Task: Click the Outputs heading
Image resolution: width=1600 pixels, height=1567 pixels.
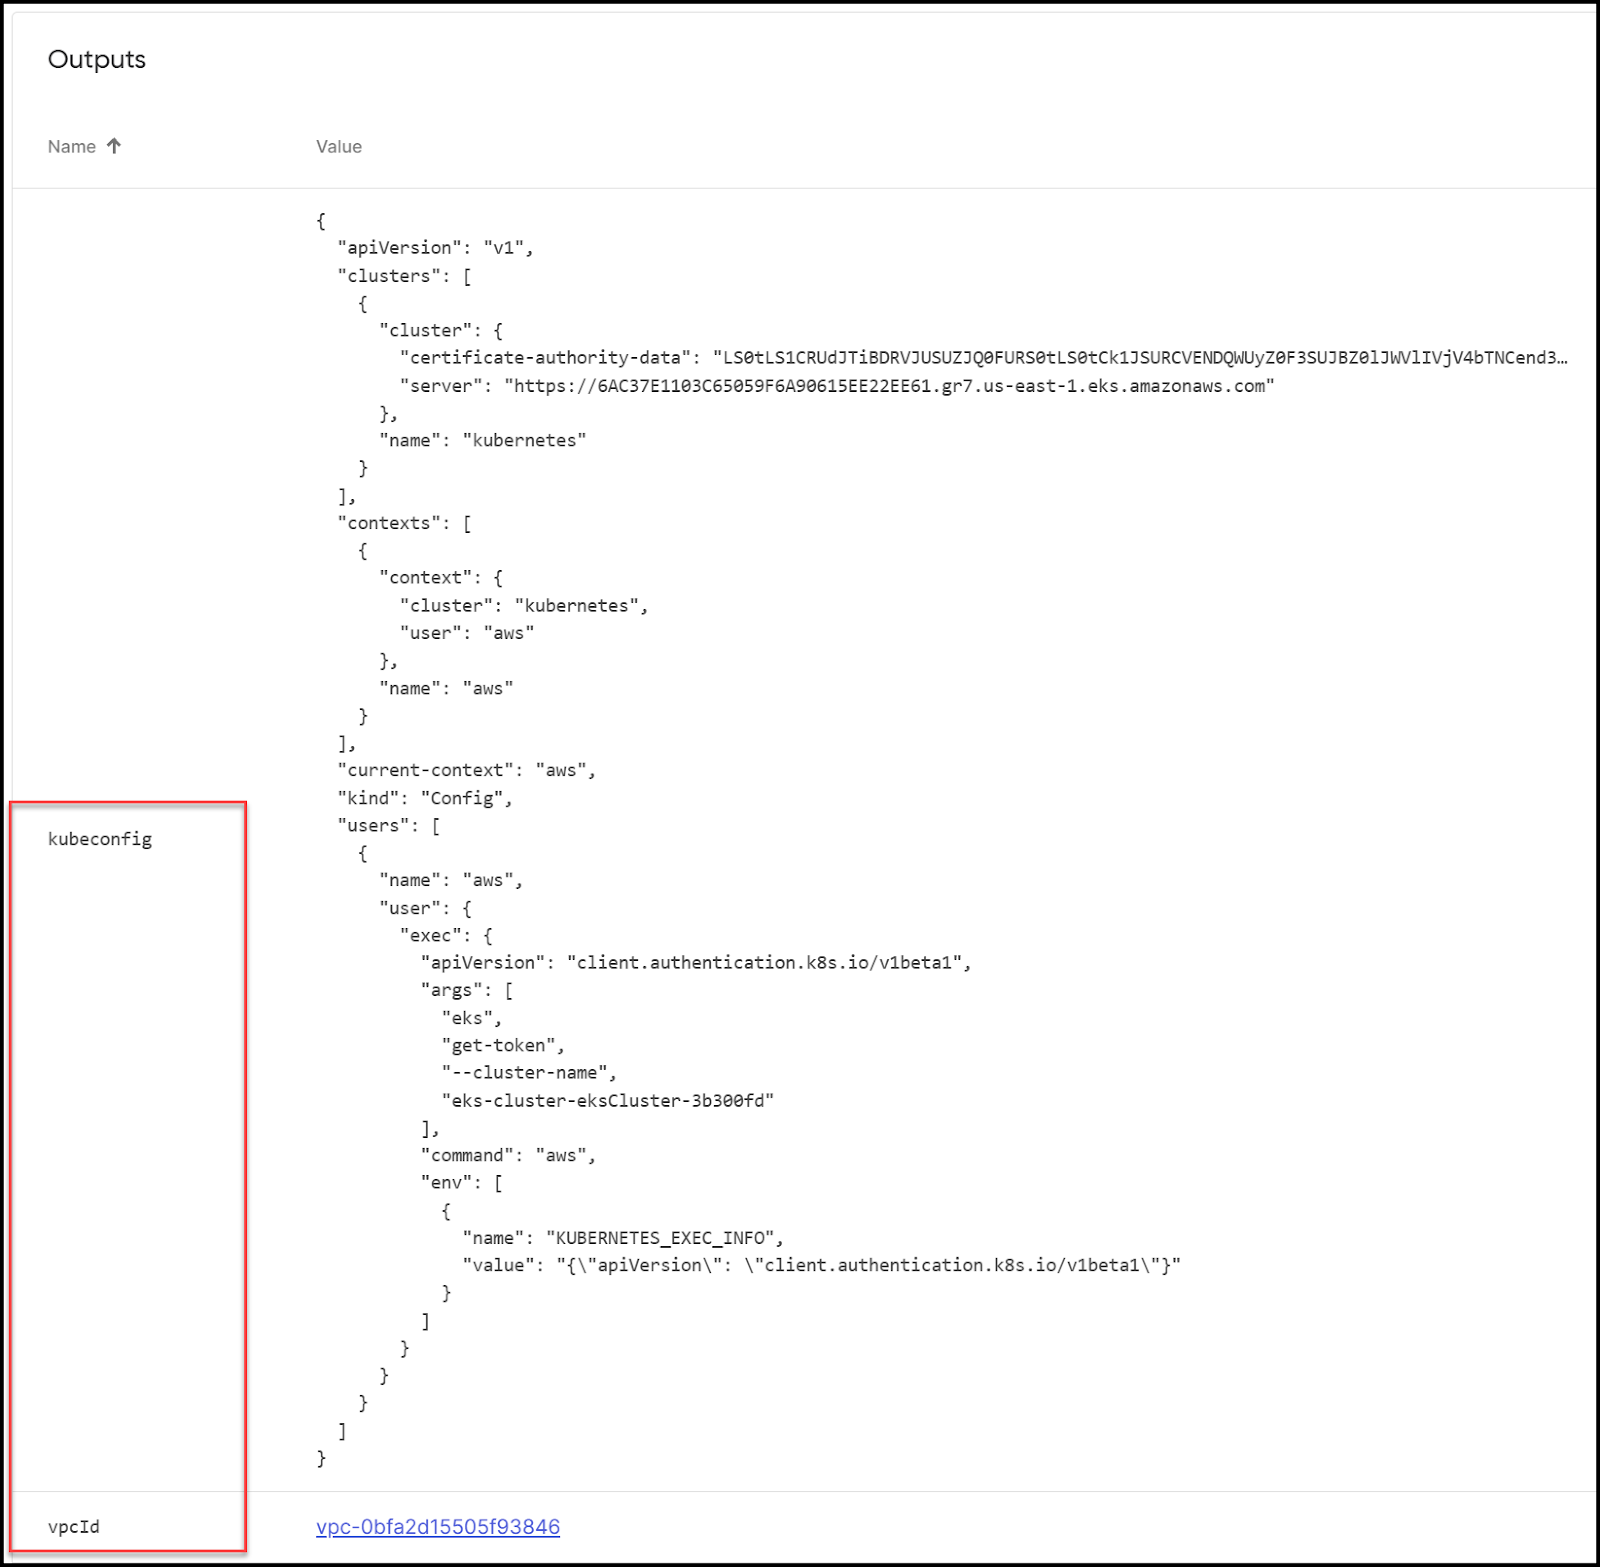Action: 97,60
